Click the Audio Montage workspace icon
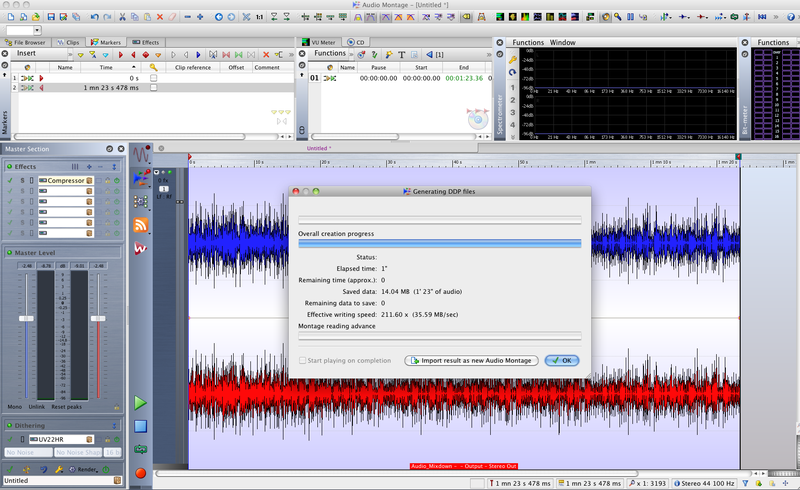 click(x=141, y=178)
